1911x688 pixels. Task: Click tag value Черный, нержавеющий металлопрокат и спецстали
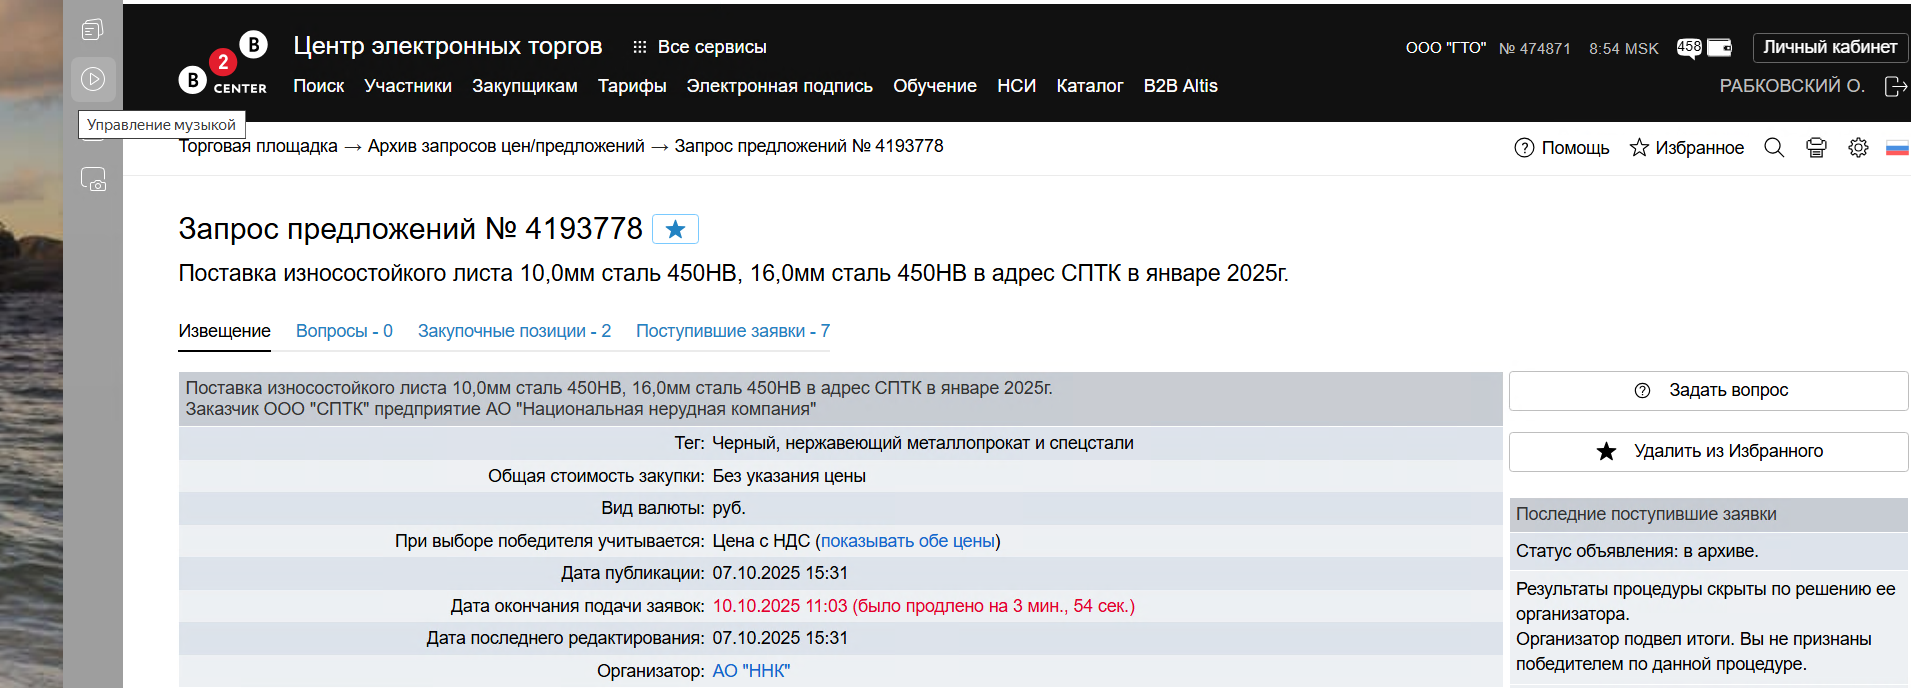[x=923, y=443]
